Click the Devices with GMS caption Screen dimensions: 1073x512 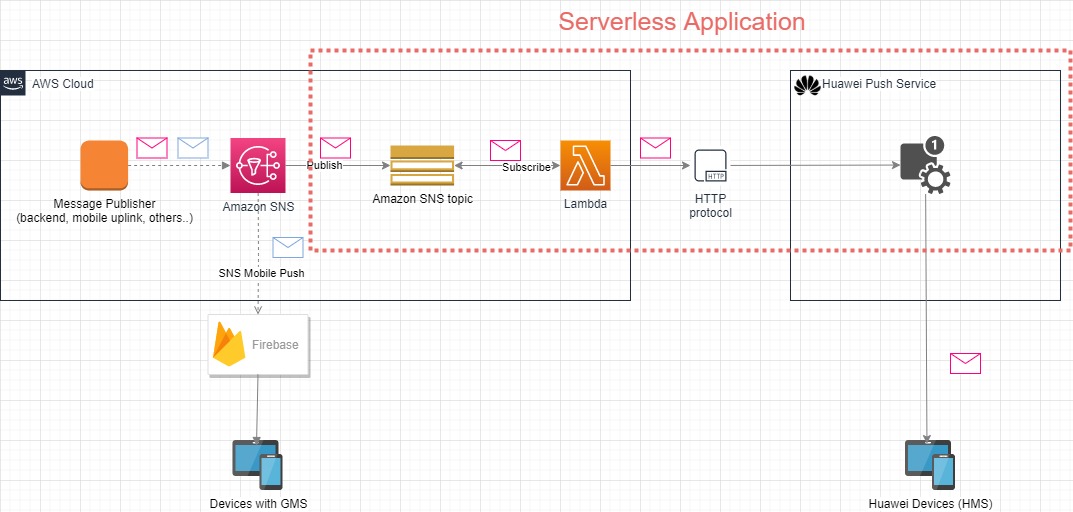tap(259, 504)
